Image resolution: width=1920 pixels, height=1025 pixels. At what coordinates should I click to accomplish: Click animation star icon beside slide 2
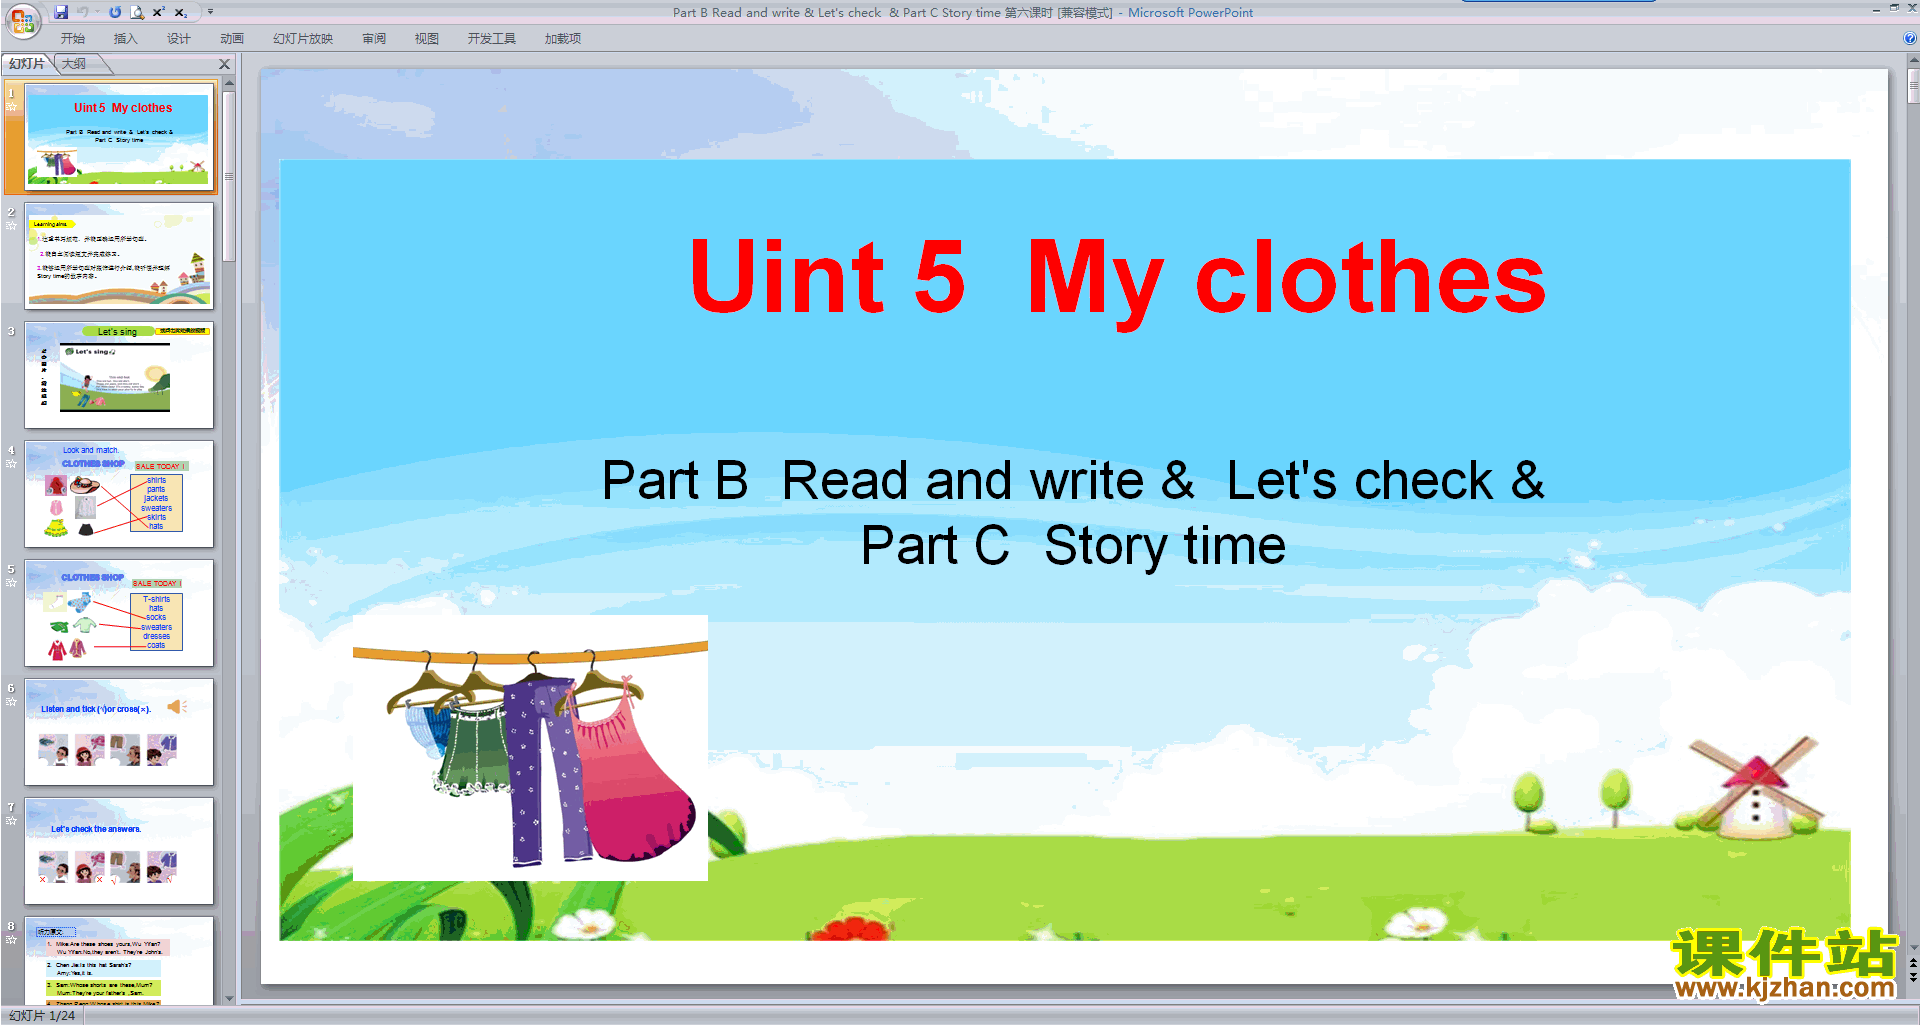click(x=11, y=225)
